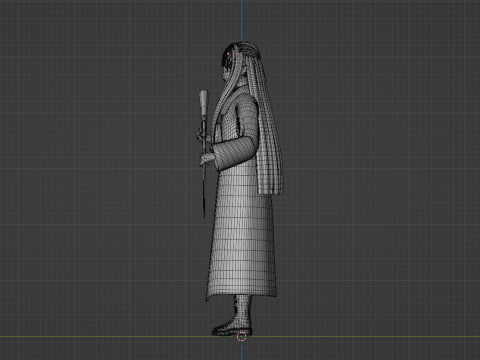Select the weapon held in the character's hands
The height and width of the screenshot is (360, 480).
(x=203, y=154)
